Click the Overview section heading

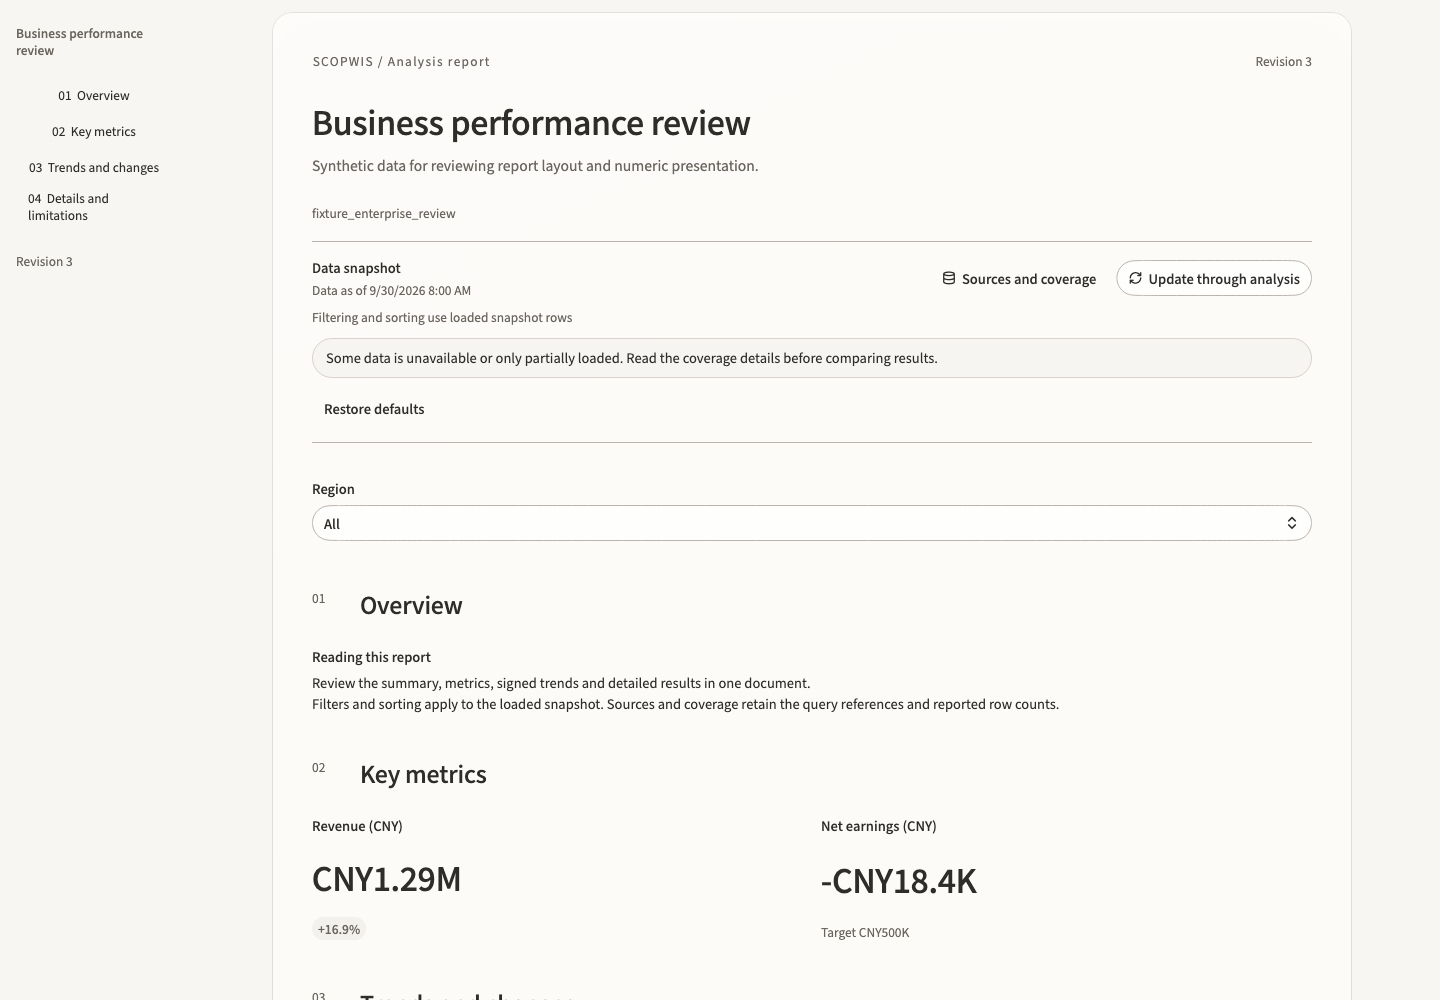tap(411, 606)
